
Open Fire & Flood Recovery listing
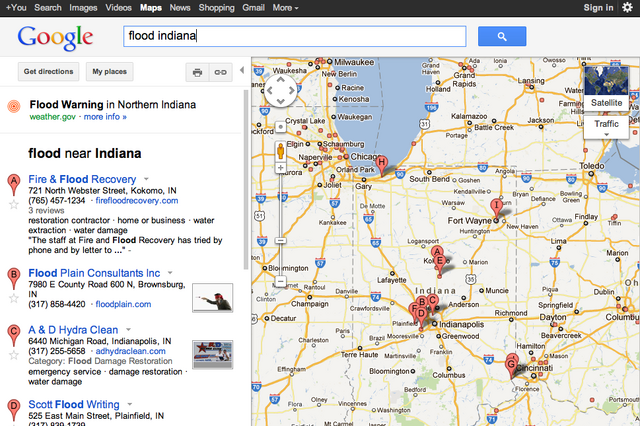tap(82, 179)
